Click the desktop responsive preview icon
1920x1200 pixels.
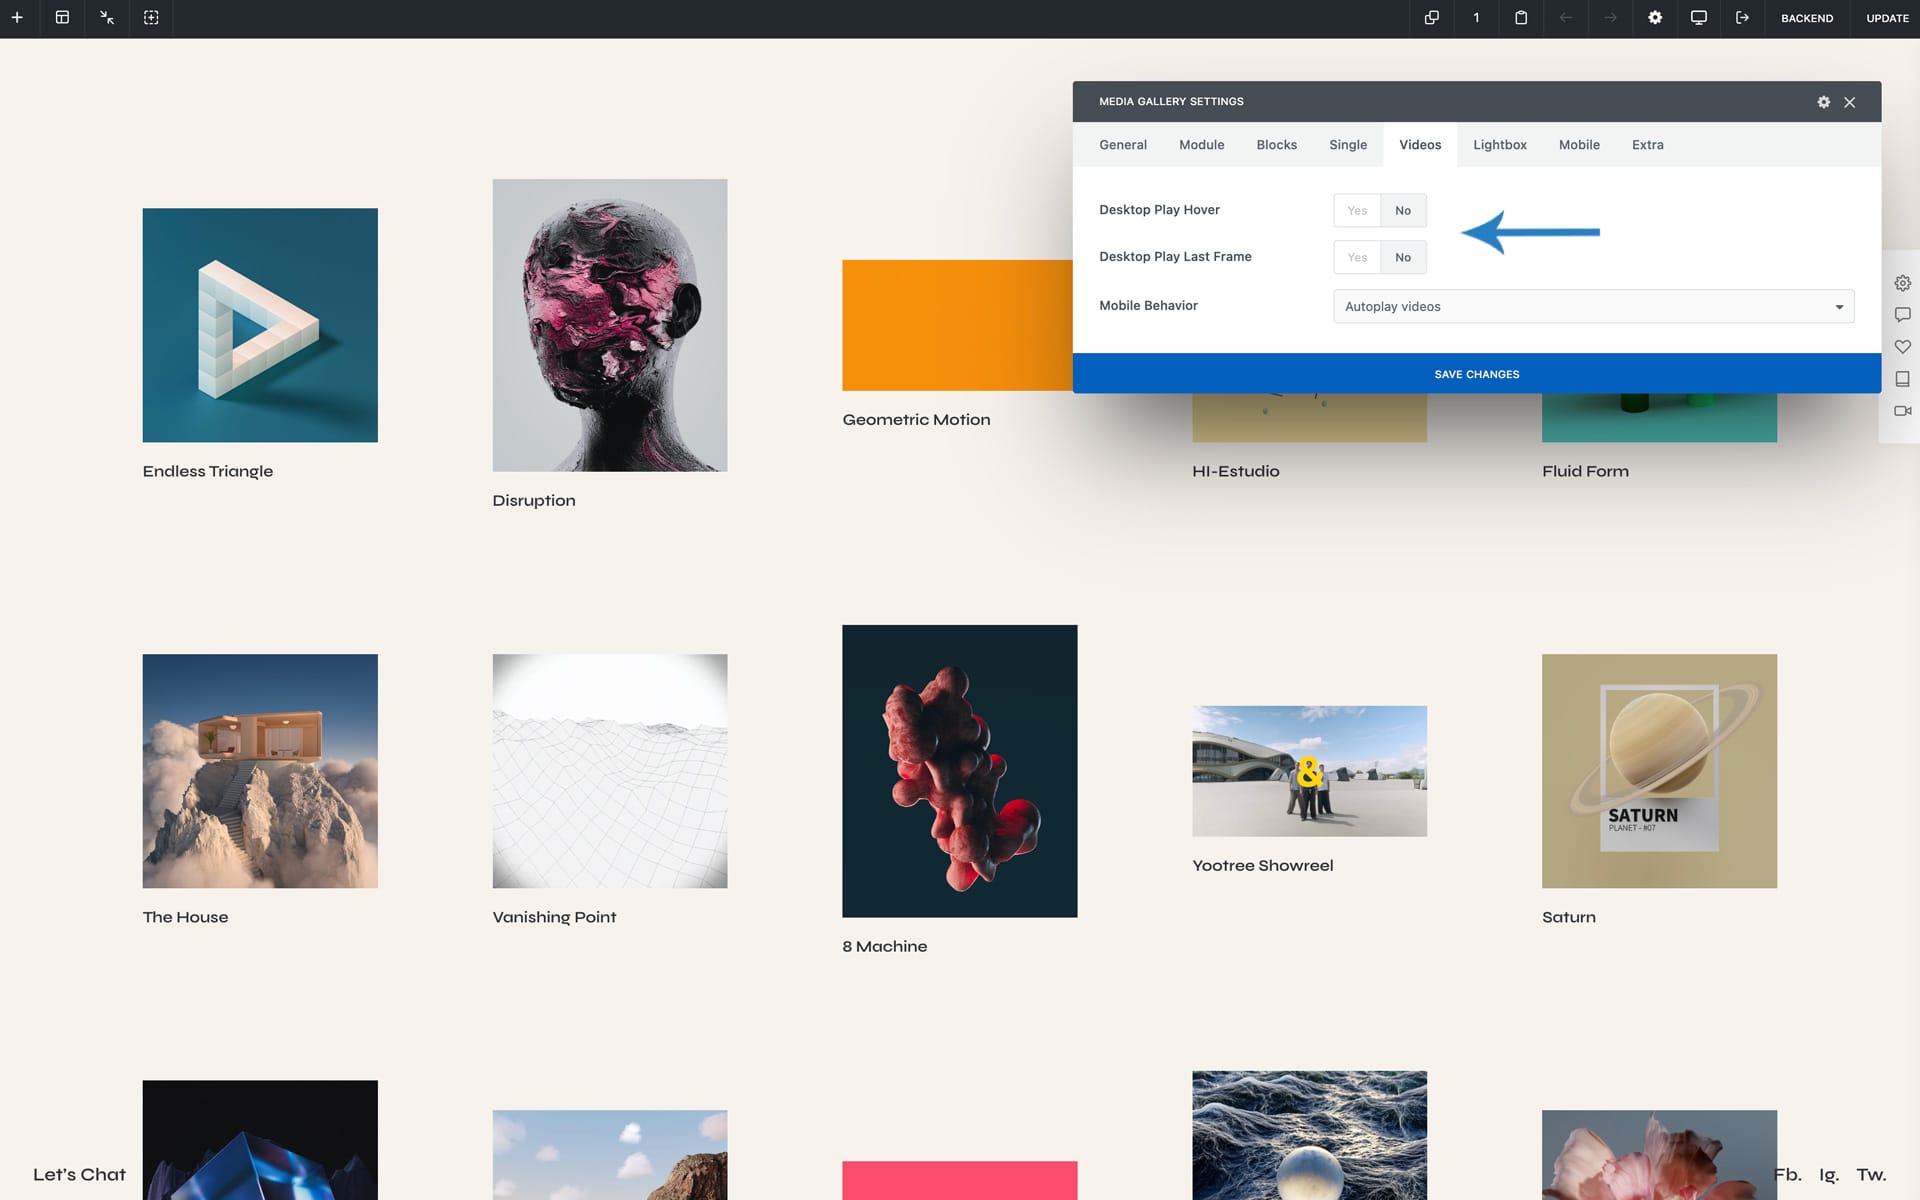pos(1698,18)
